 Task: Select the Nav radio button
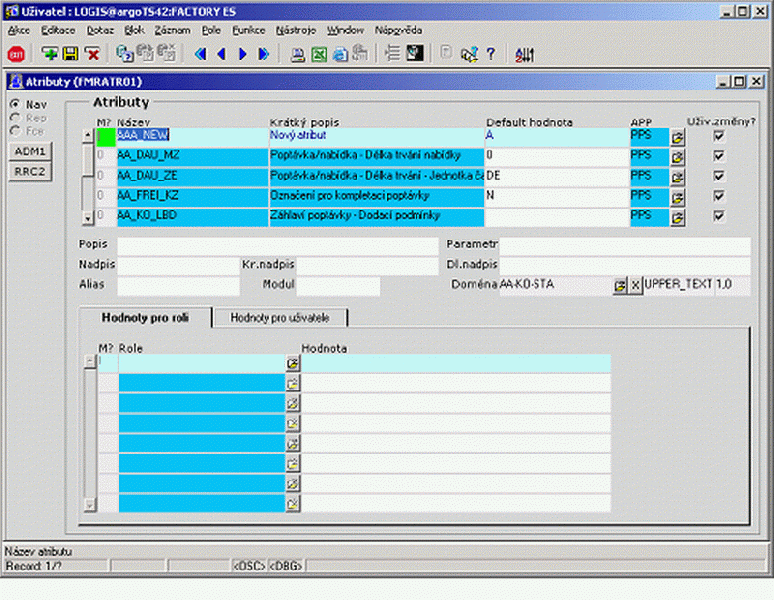[x=15, y=104]
